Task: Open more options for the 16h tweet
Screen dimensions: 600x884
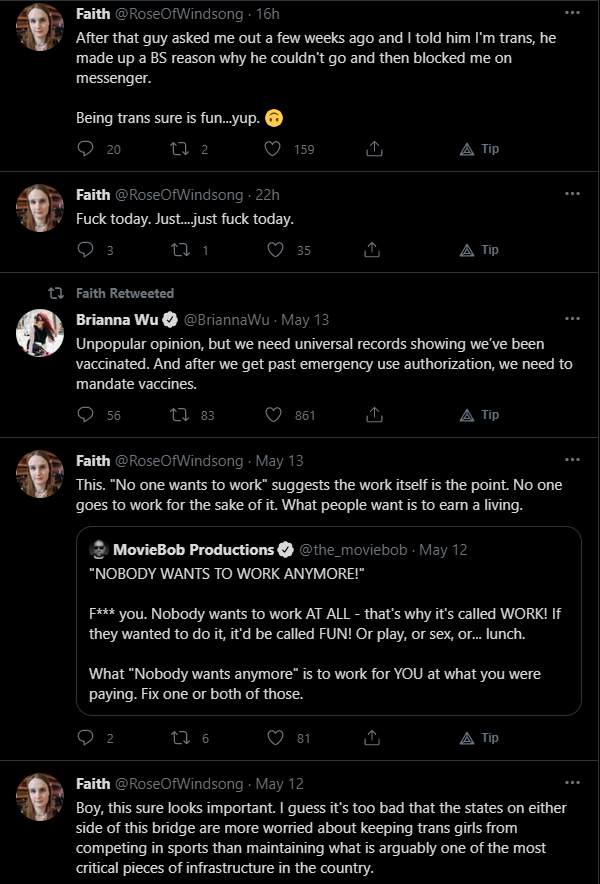Action: [572, 12]
